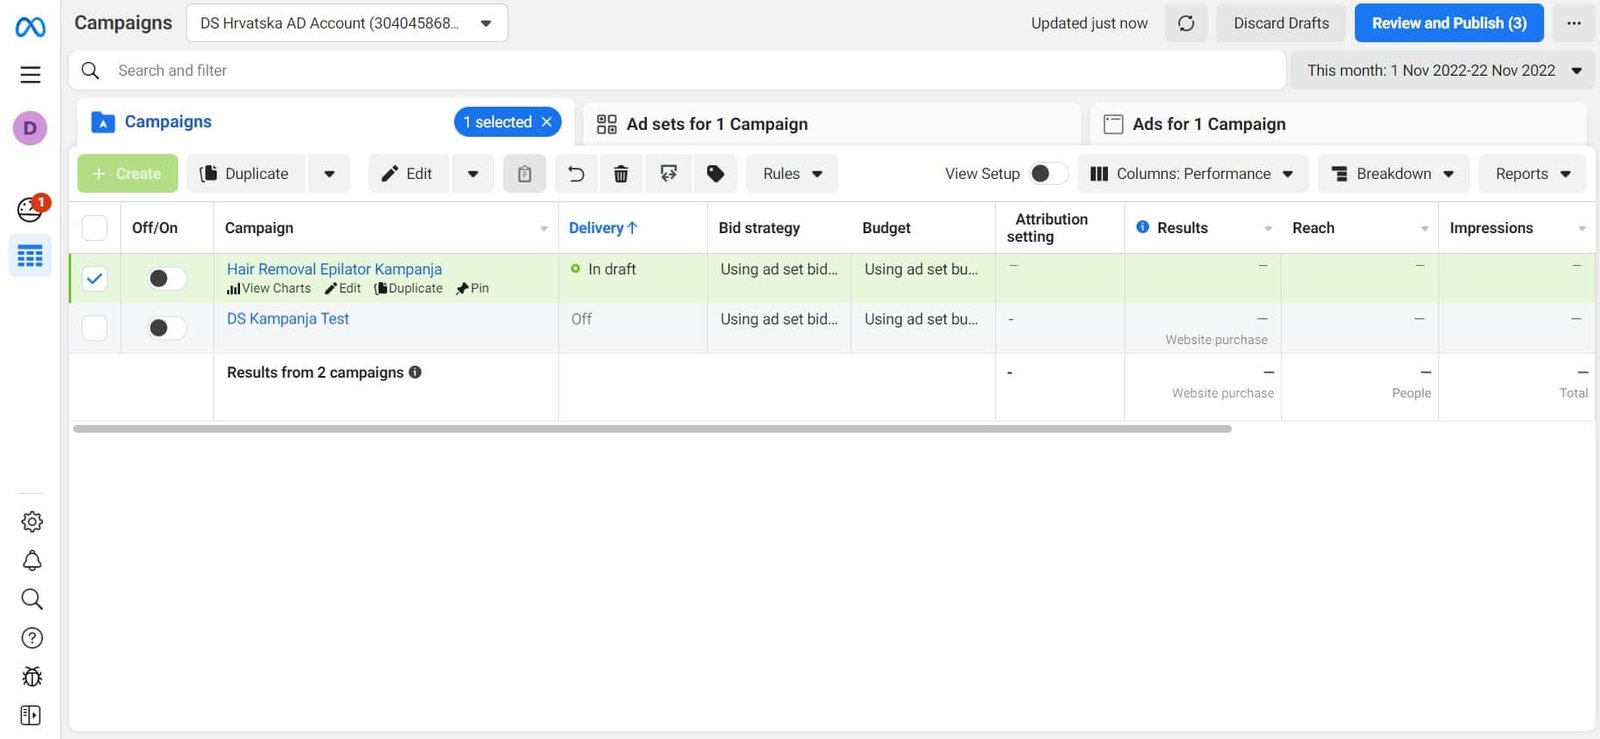Toggle on the DS Kampanja Test switch

(167, 328)
